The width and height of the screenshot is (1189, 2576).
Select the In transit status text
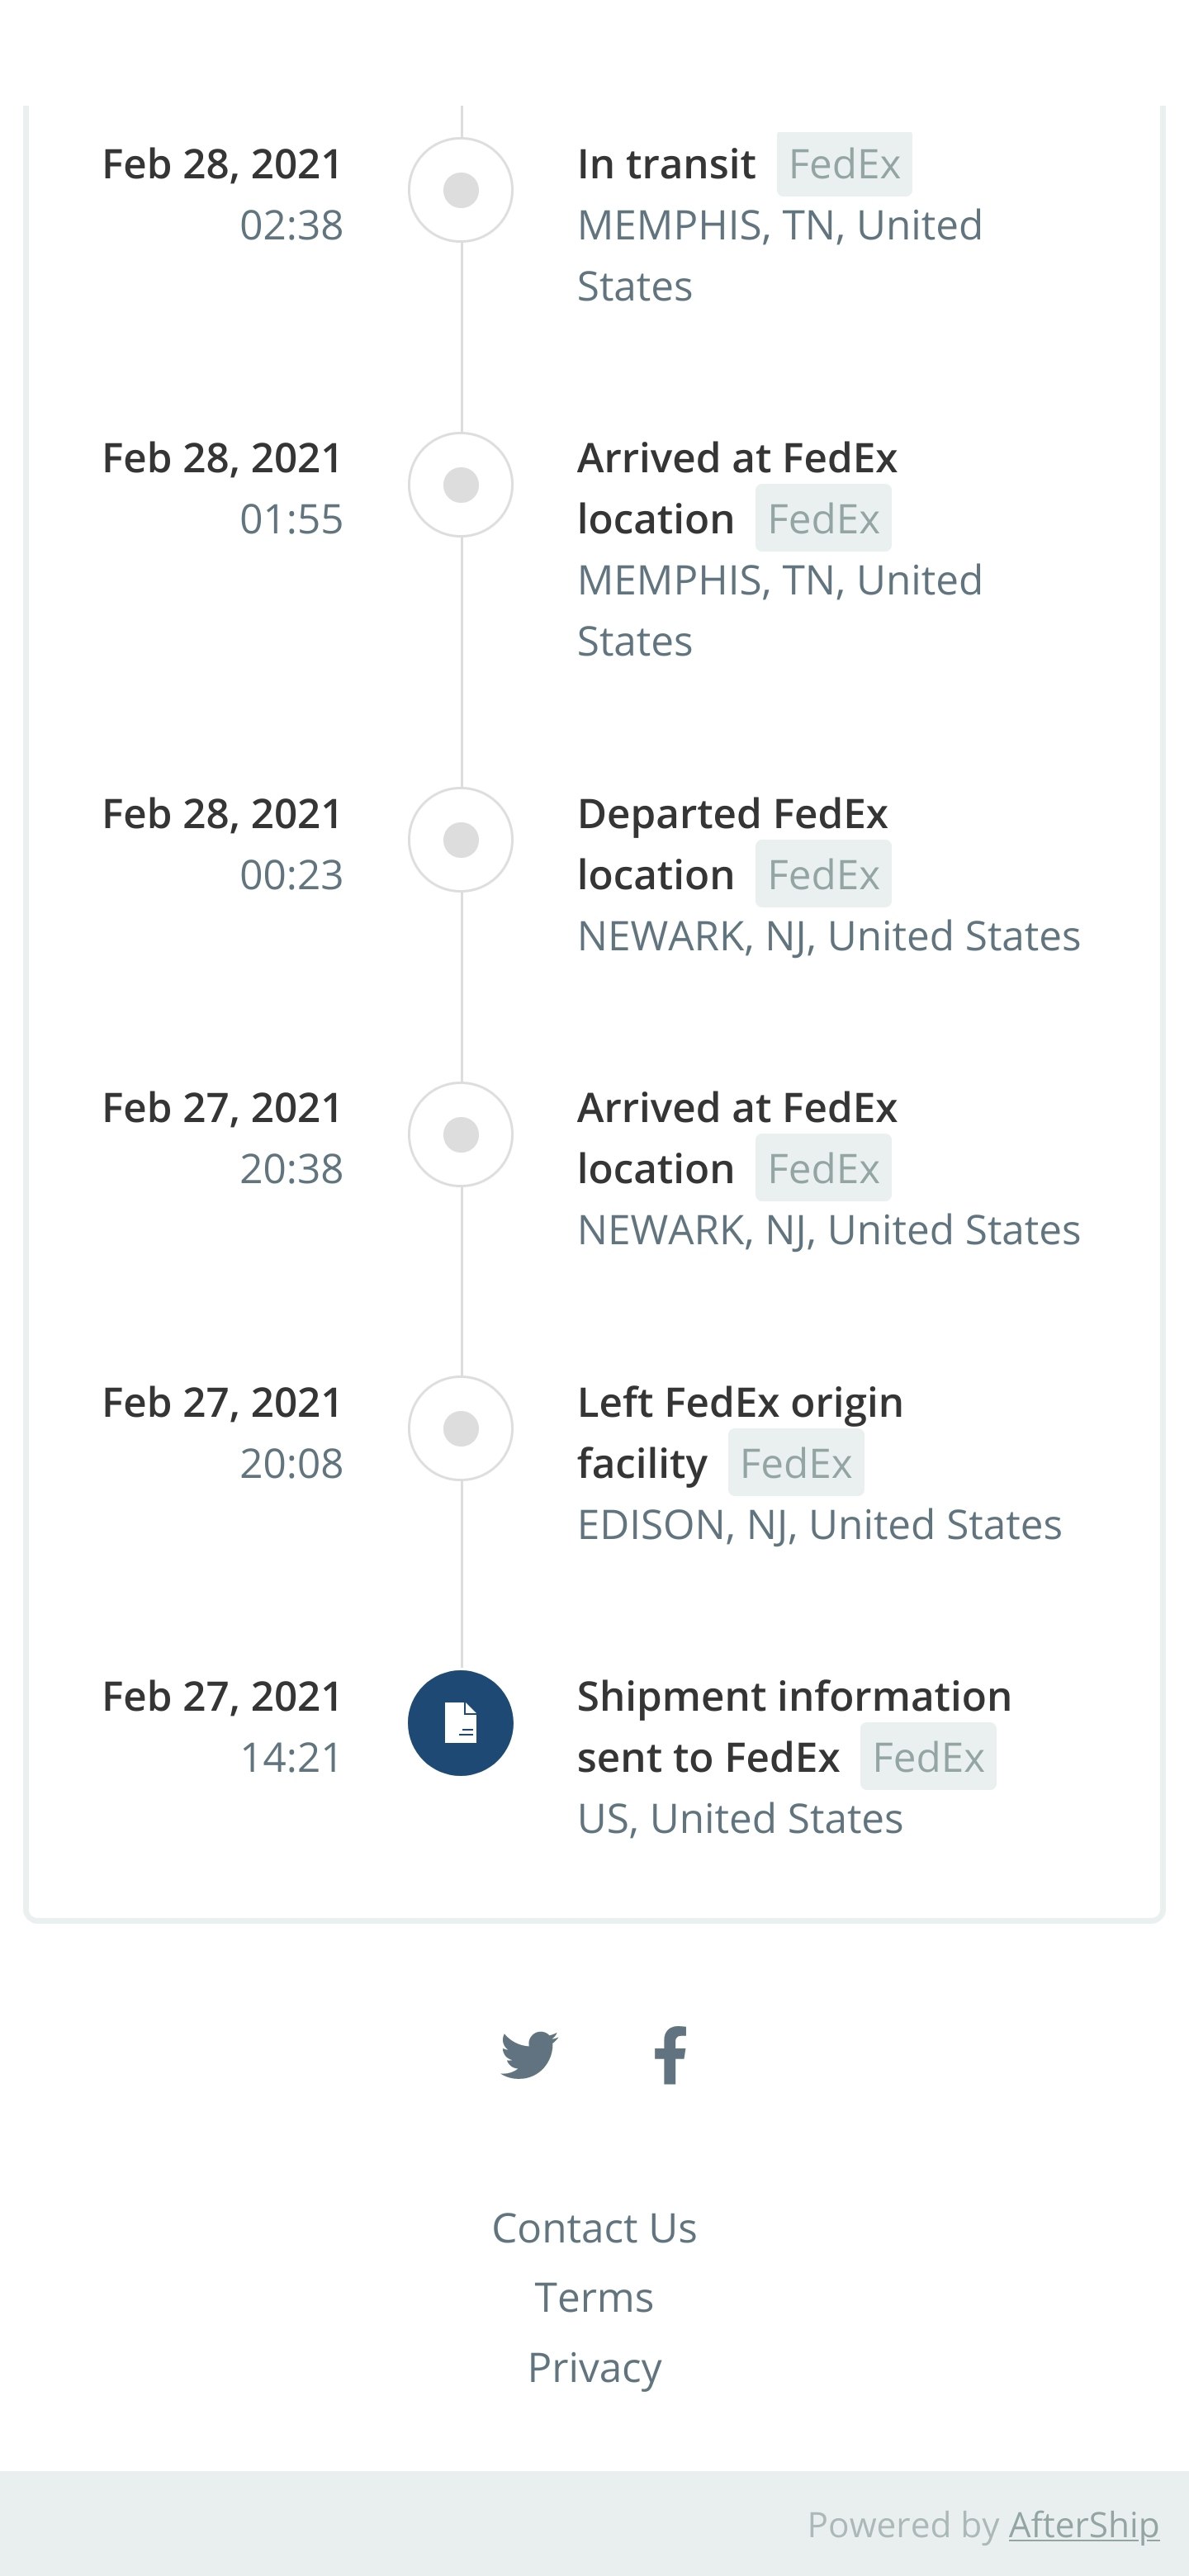tap(666, 164)
